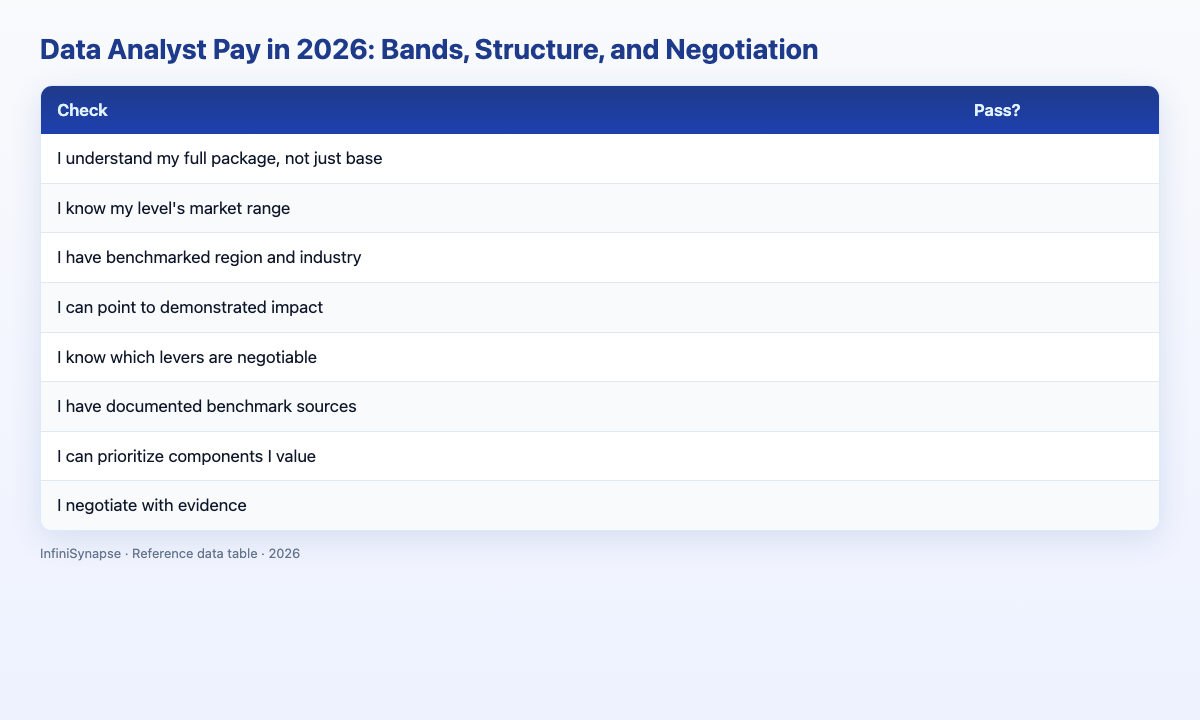Screen dimensions: 1200x720
Task: Click the InfiniSynapse footer text
Action: click(x=170, y=553)
